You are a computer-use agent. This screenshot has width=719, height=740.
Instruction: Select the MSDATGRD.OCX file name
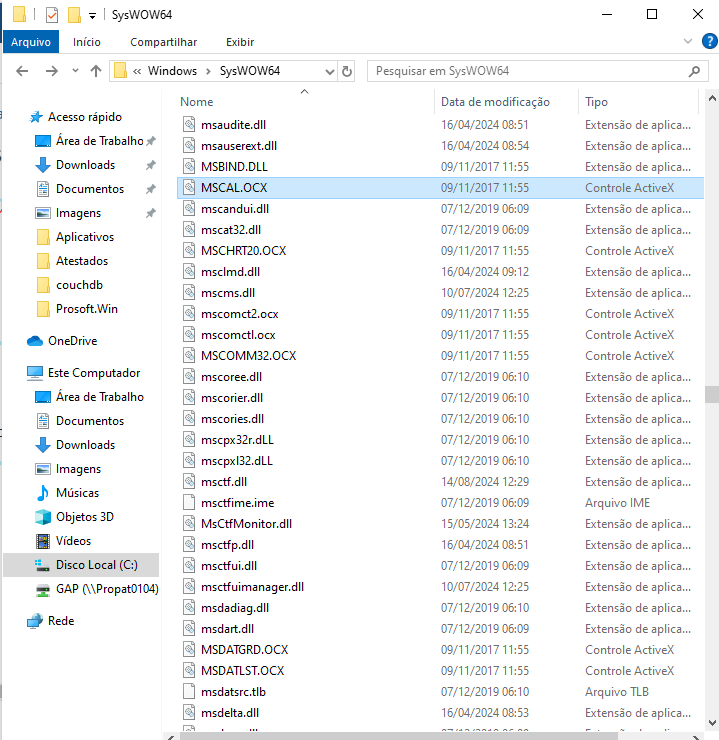(244, 650)
